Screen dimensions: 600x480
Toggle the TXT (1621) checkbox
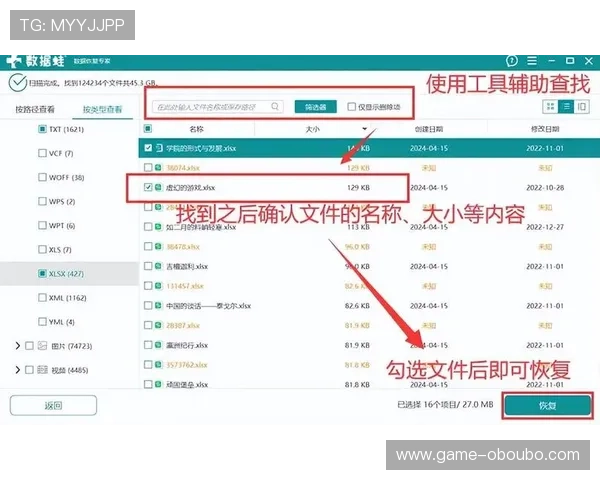(x=42, y=129)
